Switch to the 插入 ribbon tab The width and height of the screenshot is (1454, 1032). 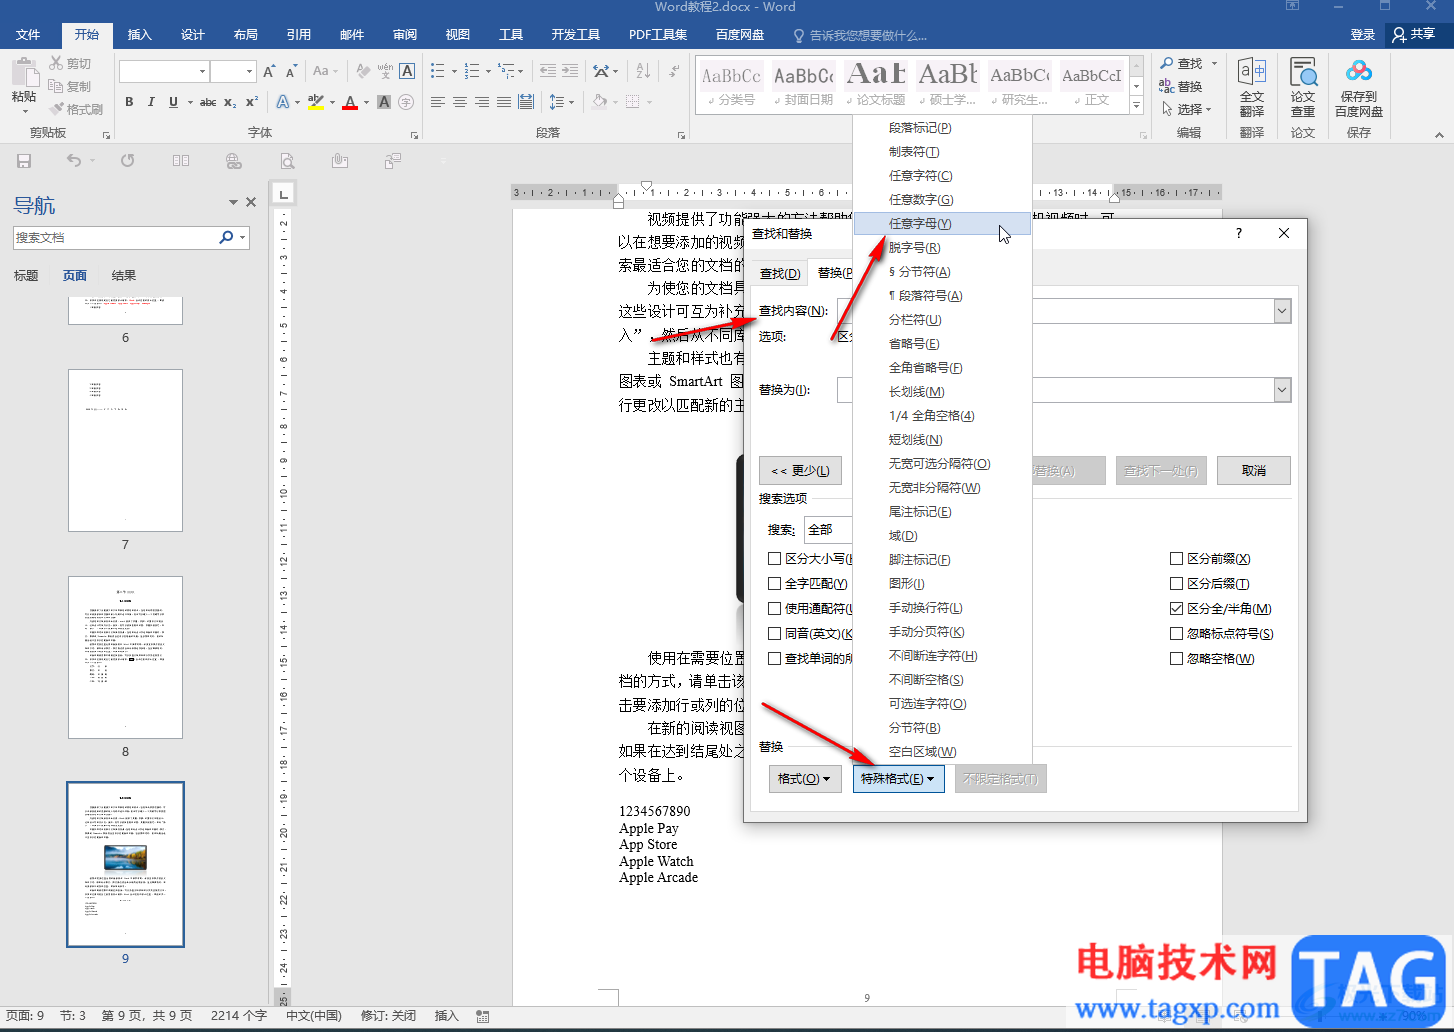coord(140,35)
